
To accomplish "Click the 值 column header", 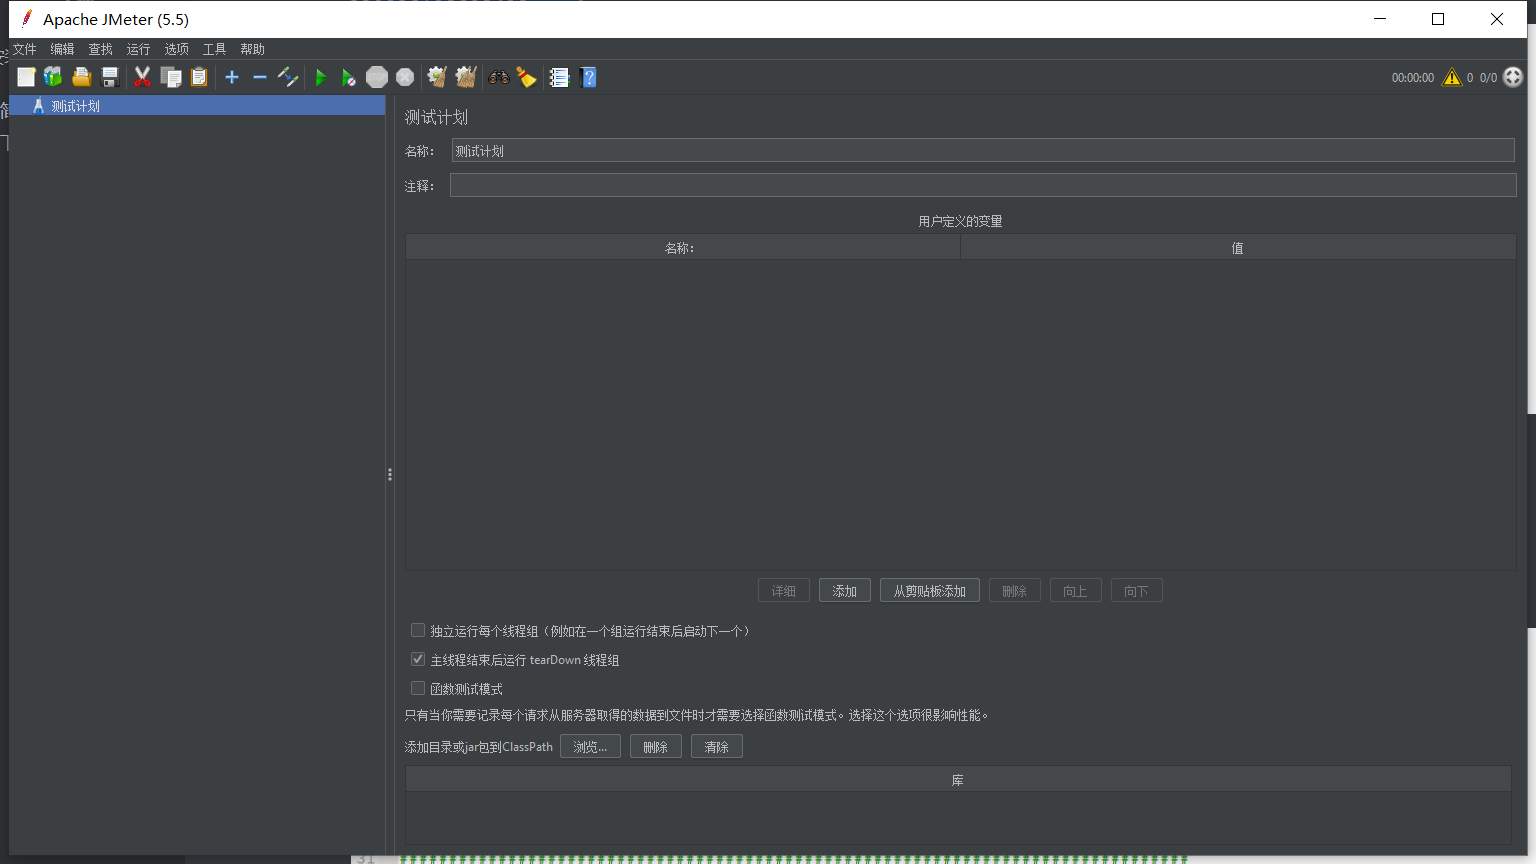I will click(1238, 248).
